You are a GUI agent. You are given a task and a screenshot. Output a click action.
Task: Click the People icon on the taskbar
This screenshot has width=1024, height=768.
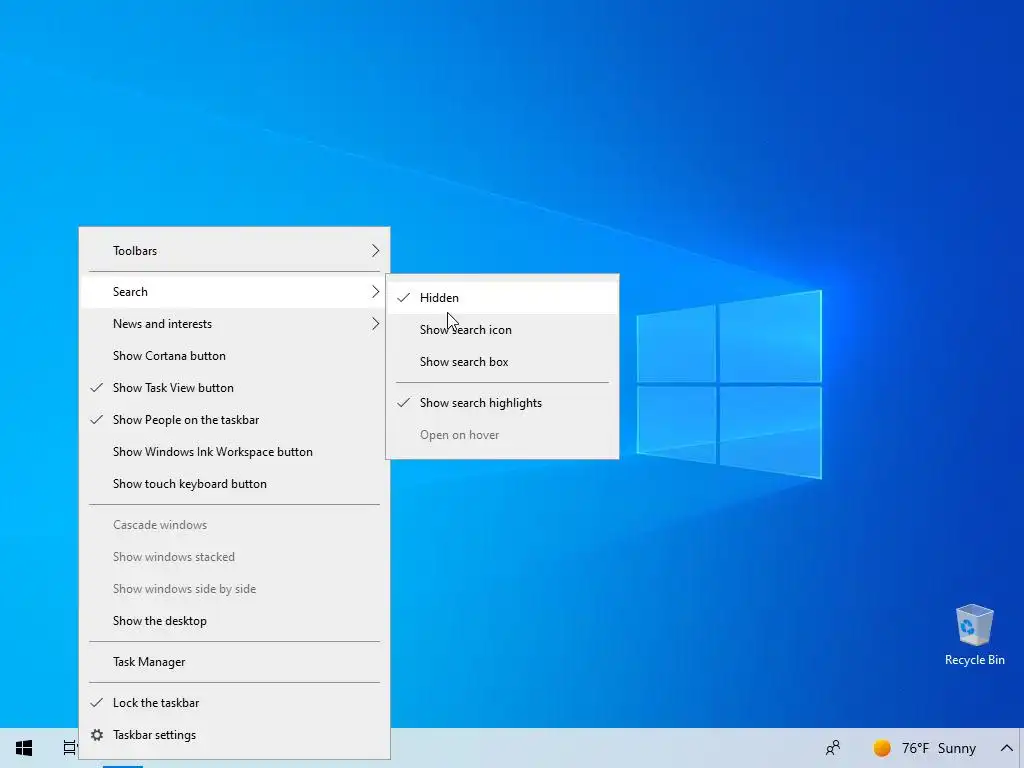point(833,748)
